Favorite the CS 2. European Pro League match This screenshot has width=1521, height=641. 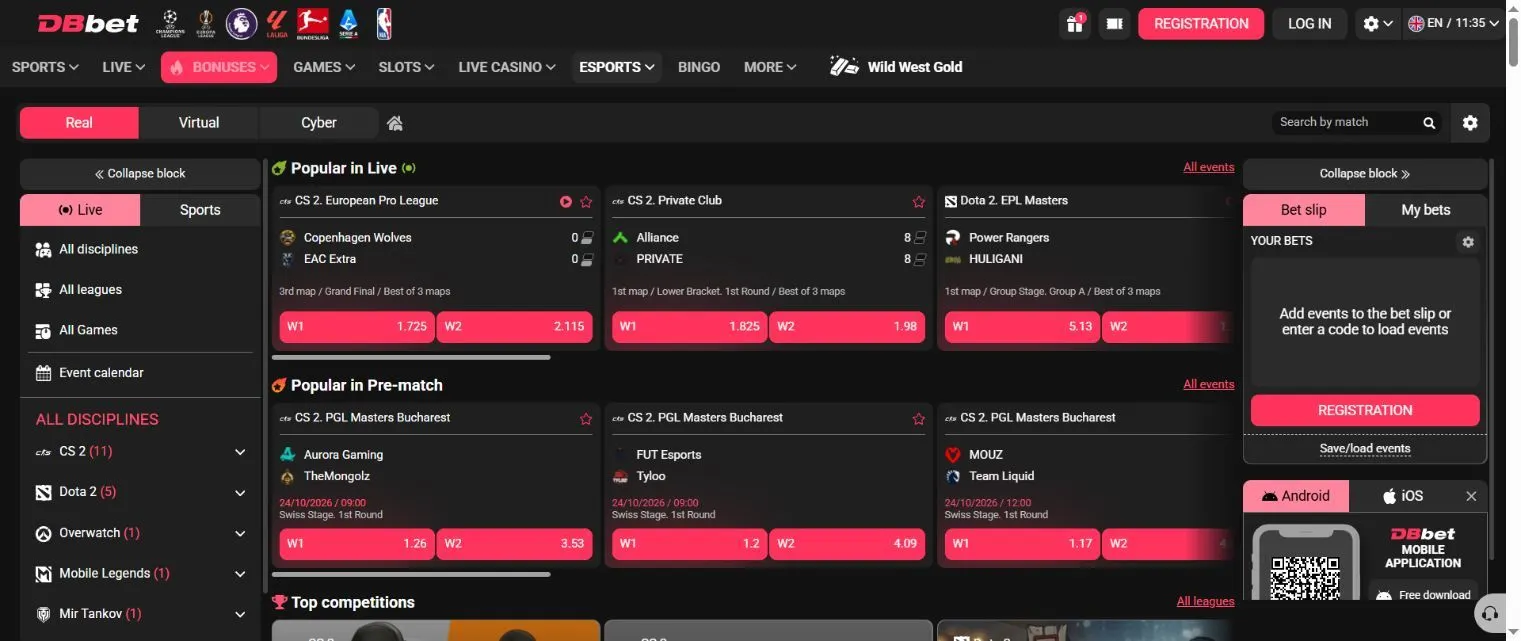[586, 202]
